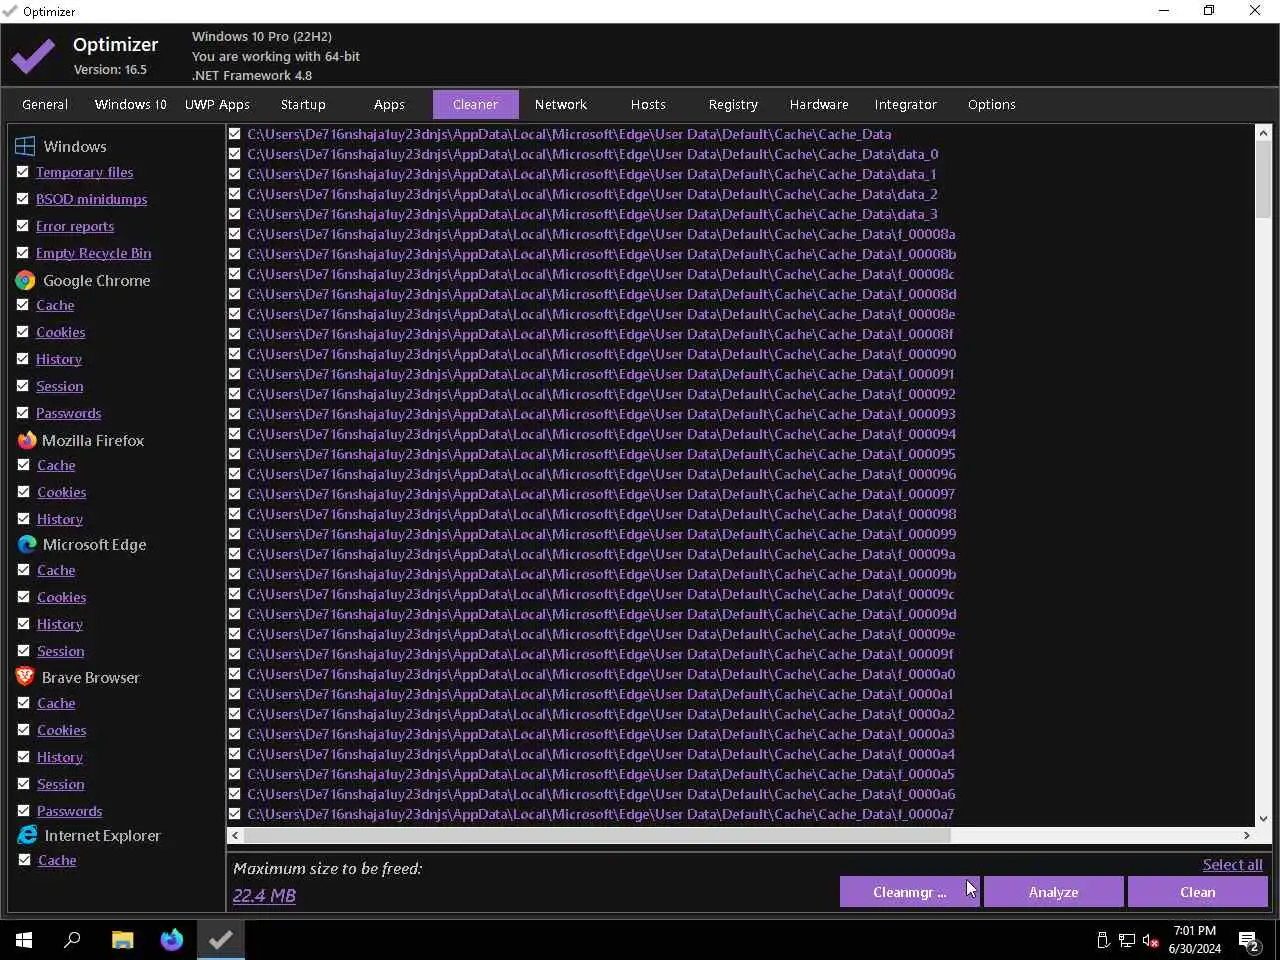Click the Brave Browser icon in sidebar
The width and height of the screenshot is (1280, 960).
pos(25,677)
